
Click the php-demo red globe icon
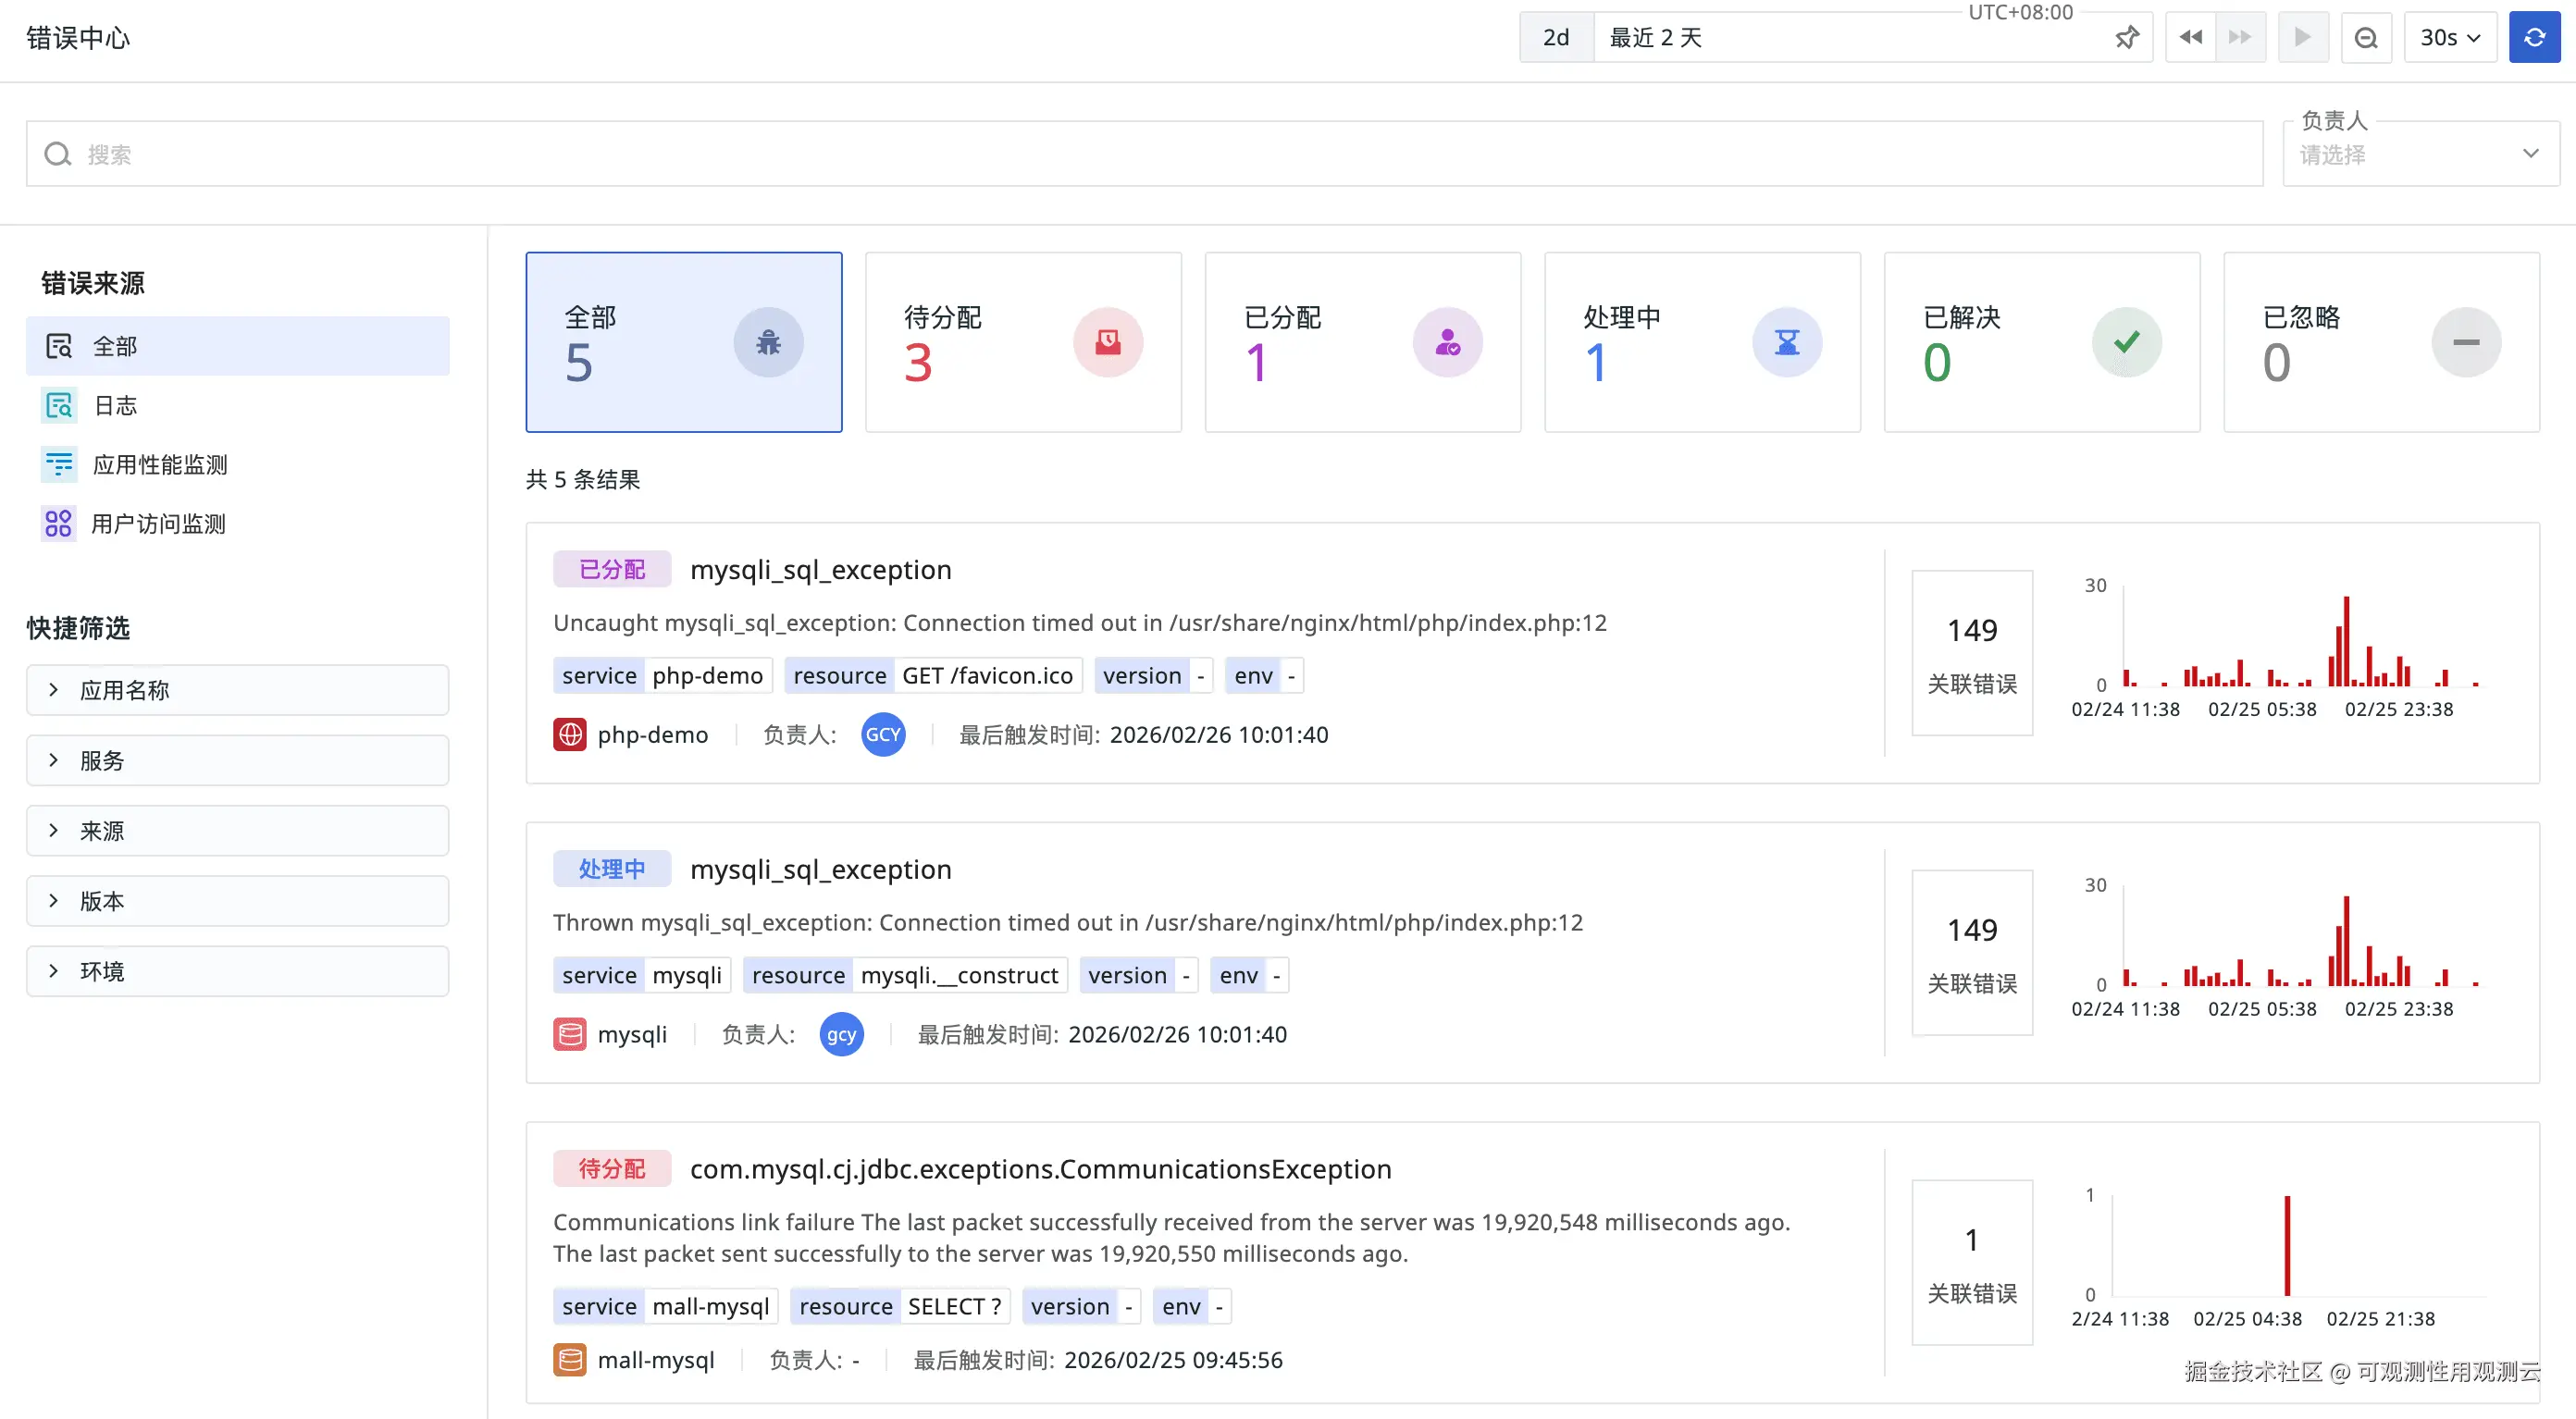pyautogui.click(x=570, y=735)
